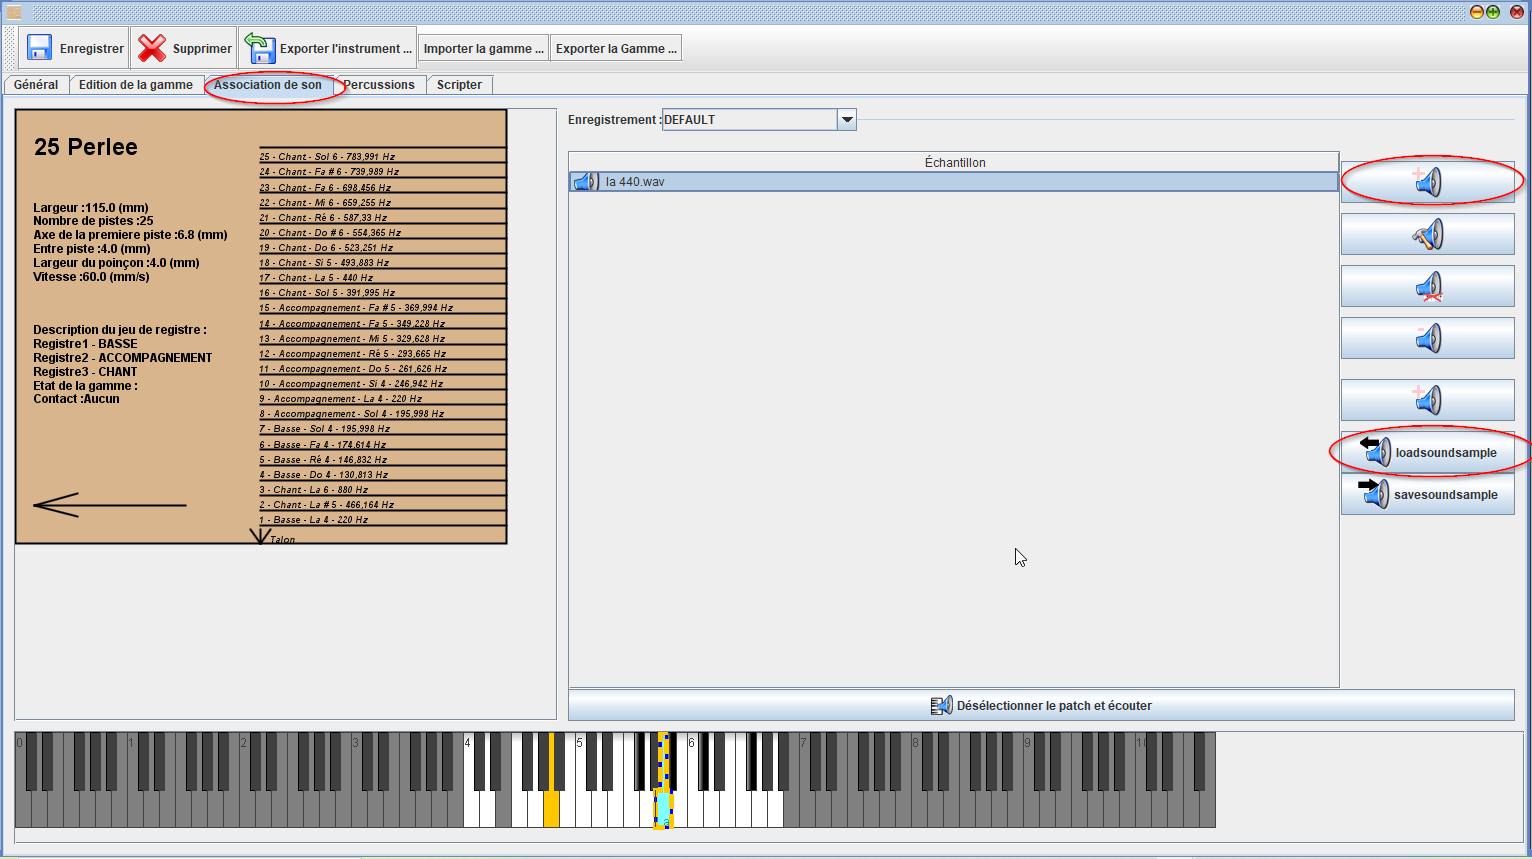Click plus-speaker button directly above loadsoundsample

tap(1427, 400)
